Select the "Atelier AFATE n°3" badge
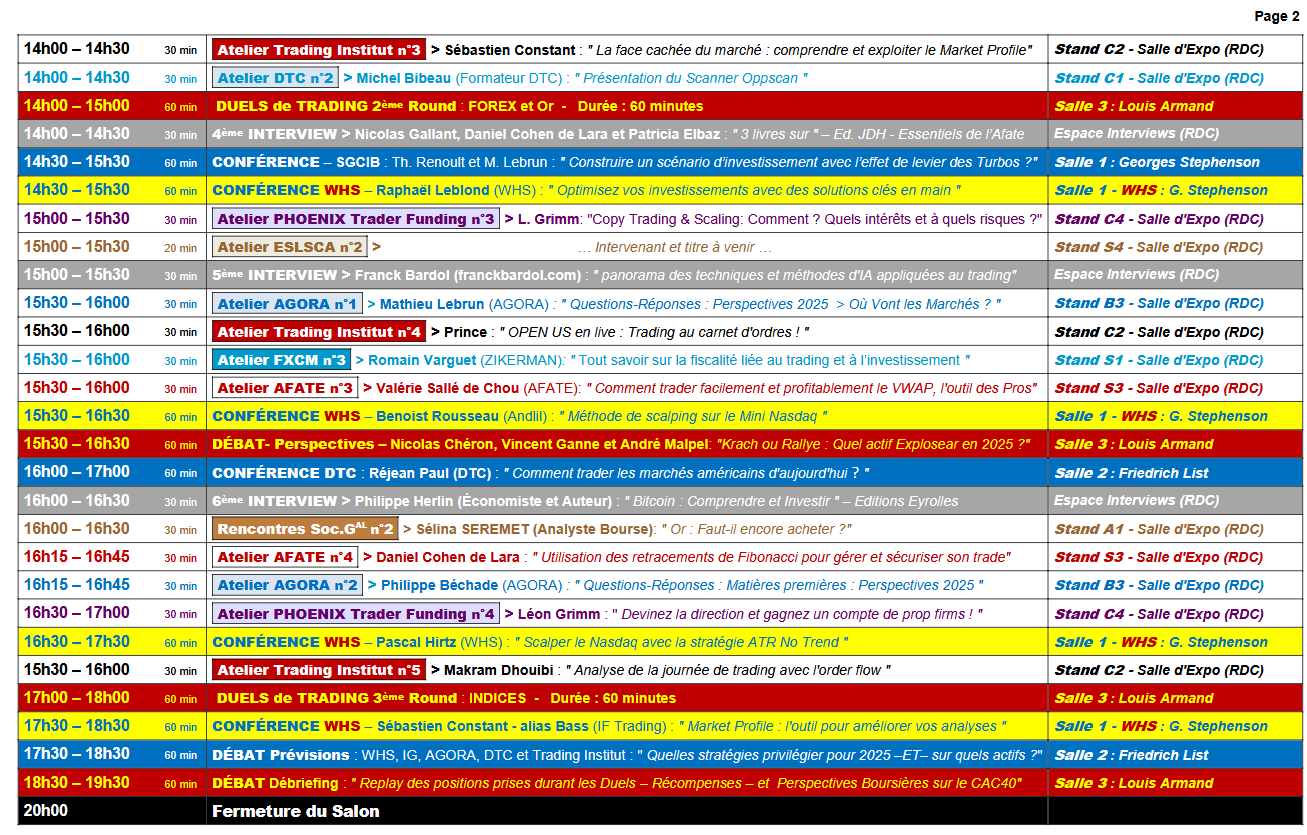The width and height of the screenshot is (1307, 835). pos(285,388)
